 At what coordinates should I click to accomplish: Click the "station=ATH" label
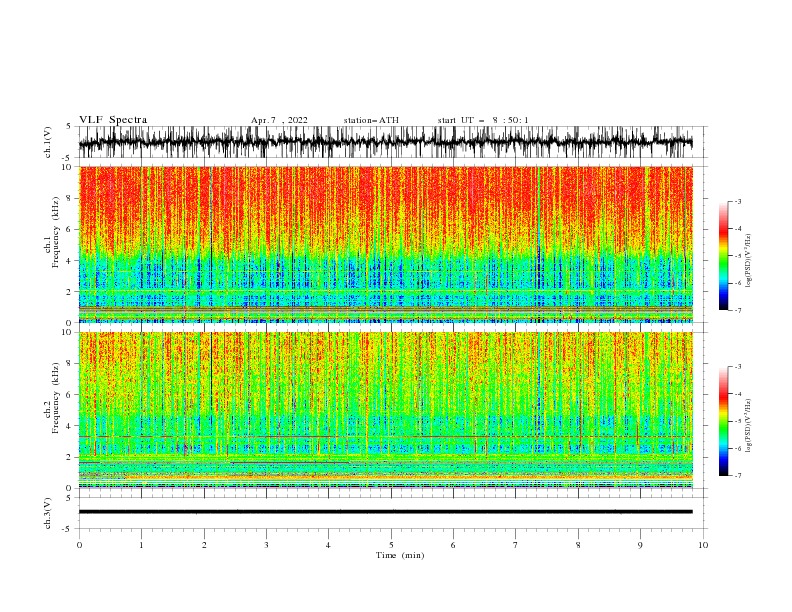pyautogui.click(x=371, y=120)
